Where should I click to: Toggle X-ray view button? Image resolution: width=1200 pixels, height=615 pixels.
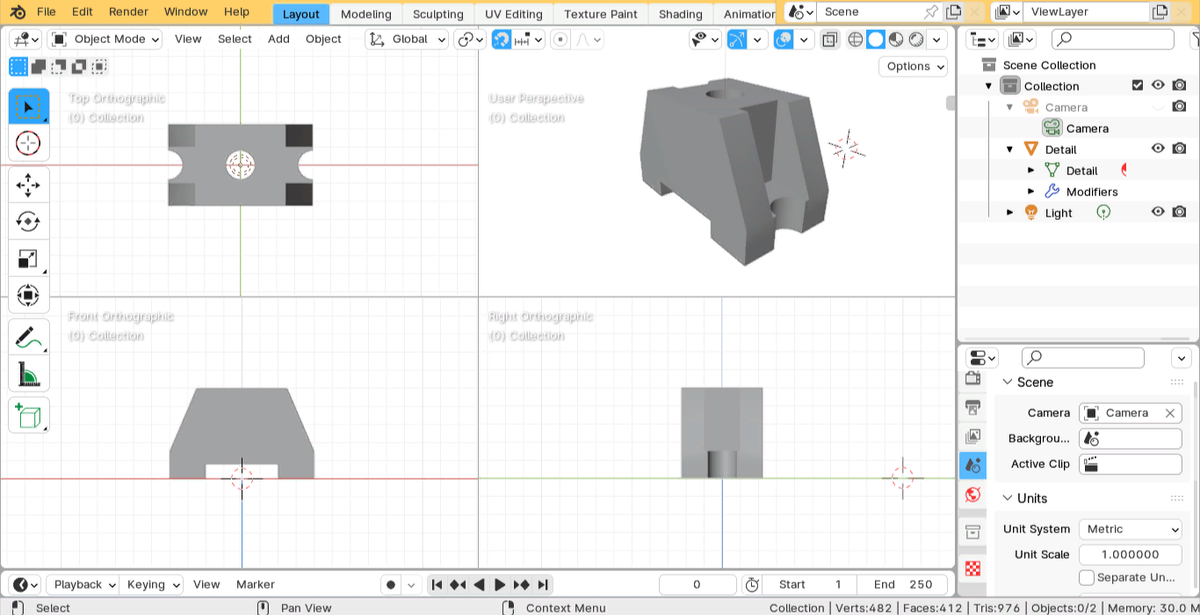(x=830, y=39)
